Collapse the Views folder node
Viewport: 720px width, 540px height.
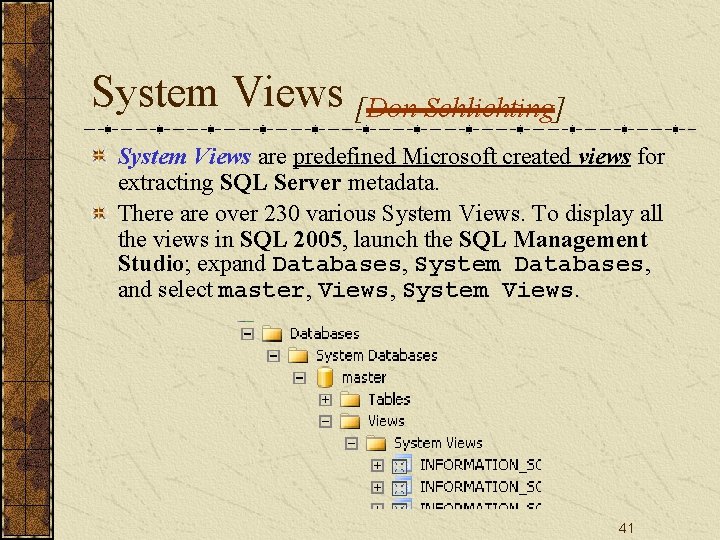[325, 421]
